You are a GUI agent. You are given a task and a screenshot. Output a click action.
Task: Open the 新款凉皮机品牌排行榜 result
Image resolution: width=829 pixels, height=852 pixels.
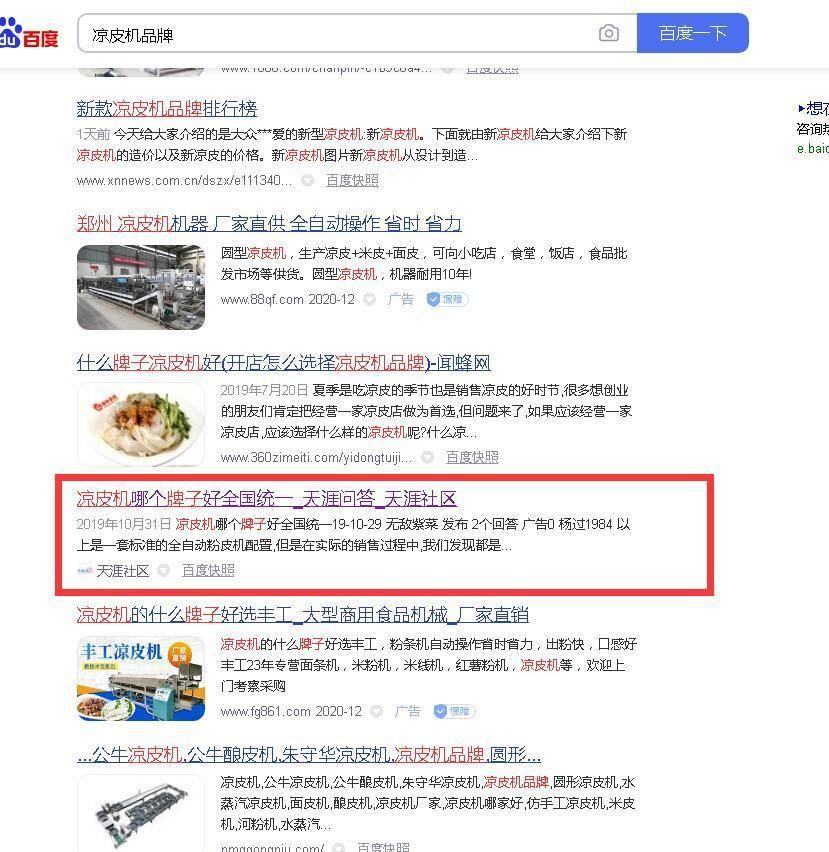coord(167,109)
